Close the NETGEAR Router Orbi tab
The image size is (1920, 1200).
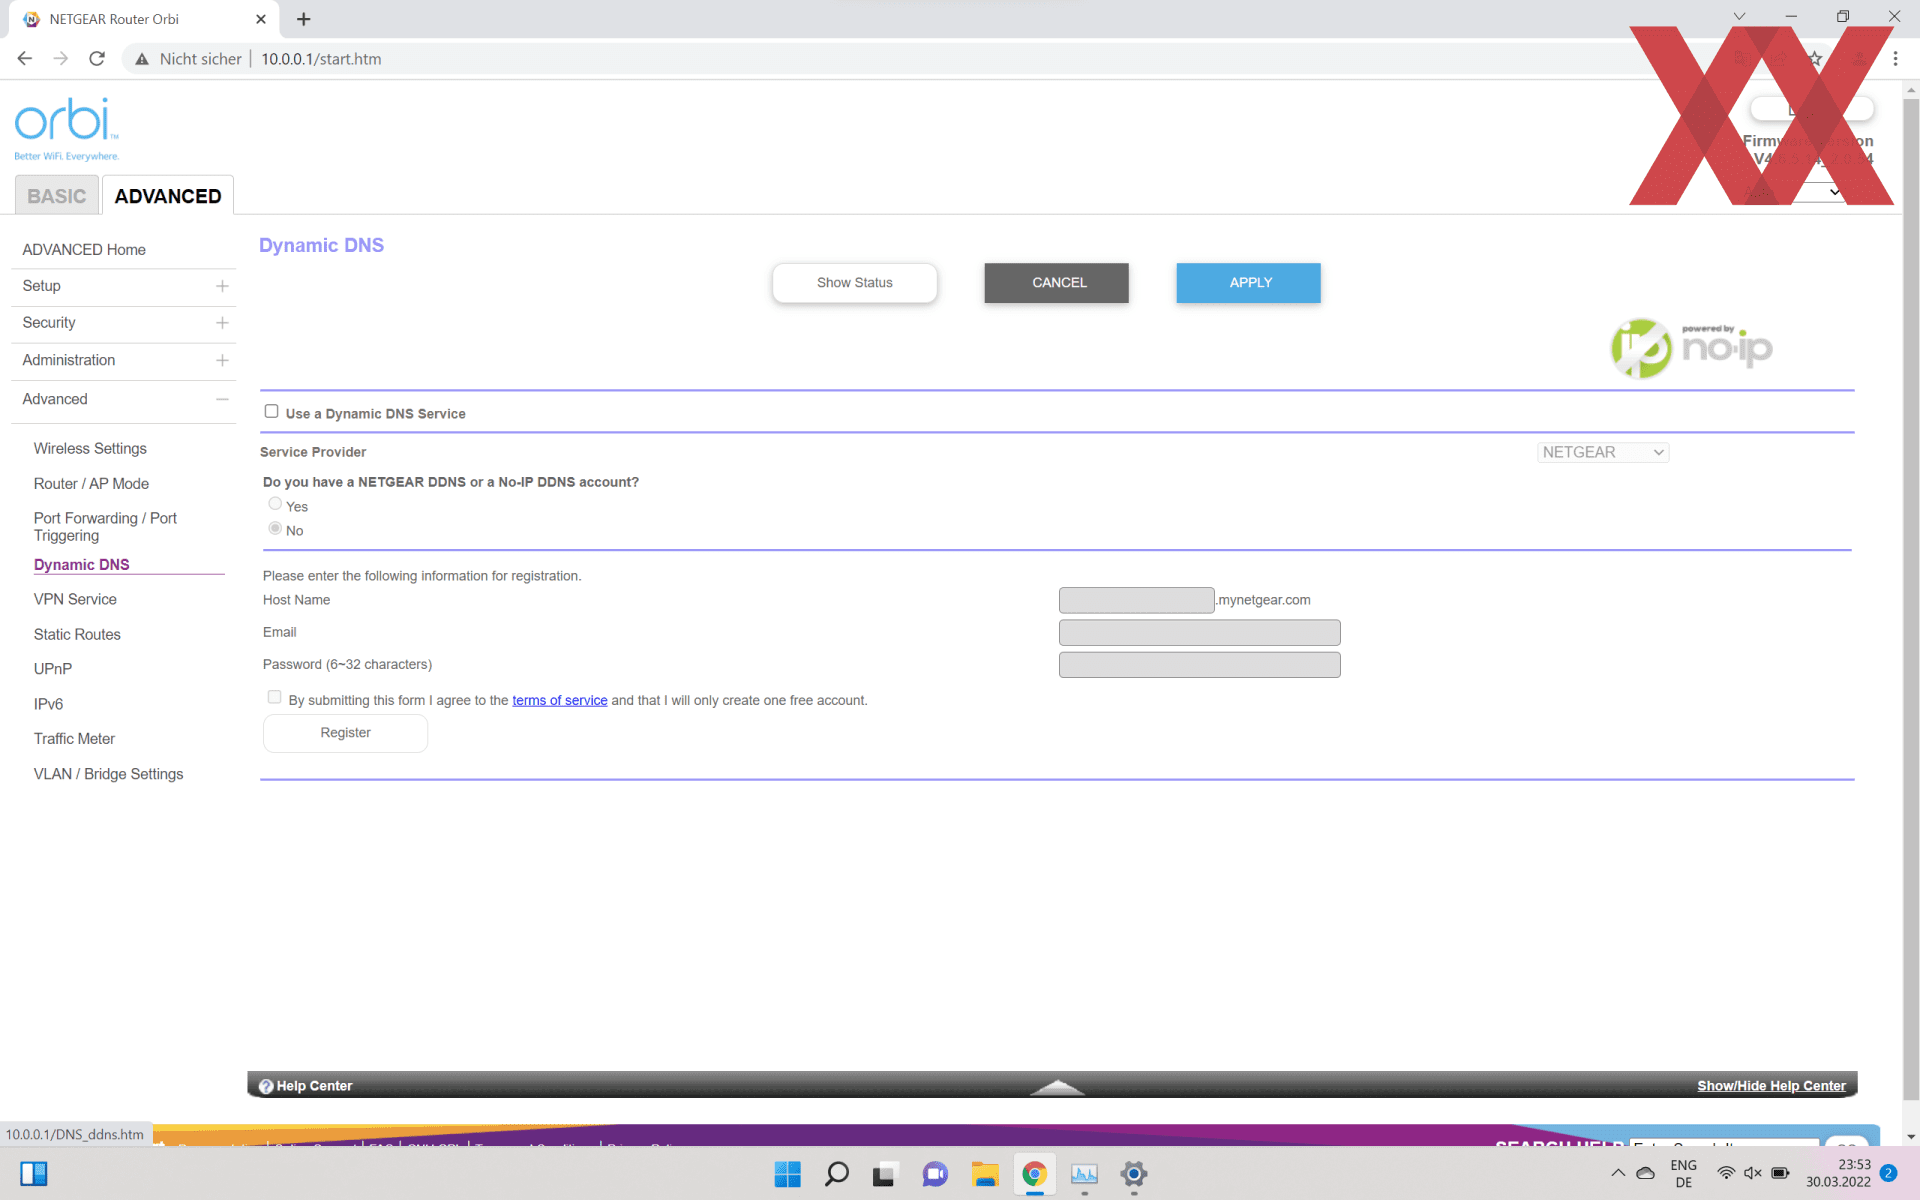point(261,19)
